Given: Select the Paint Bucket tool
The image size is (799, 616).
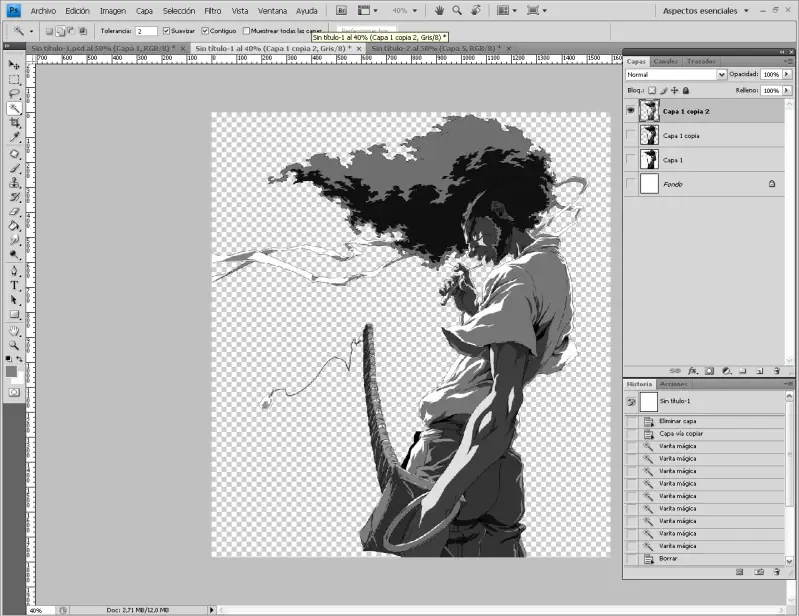Looking at the screenshot, I should (x=14, y=226).
